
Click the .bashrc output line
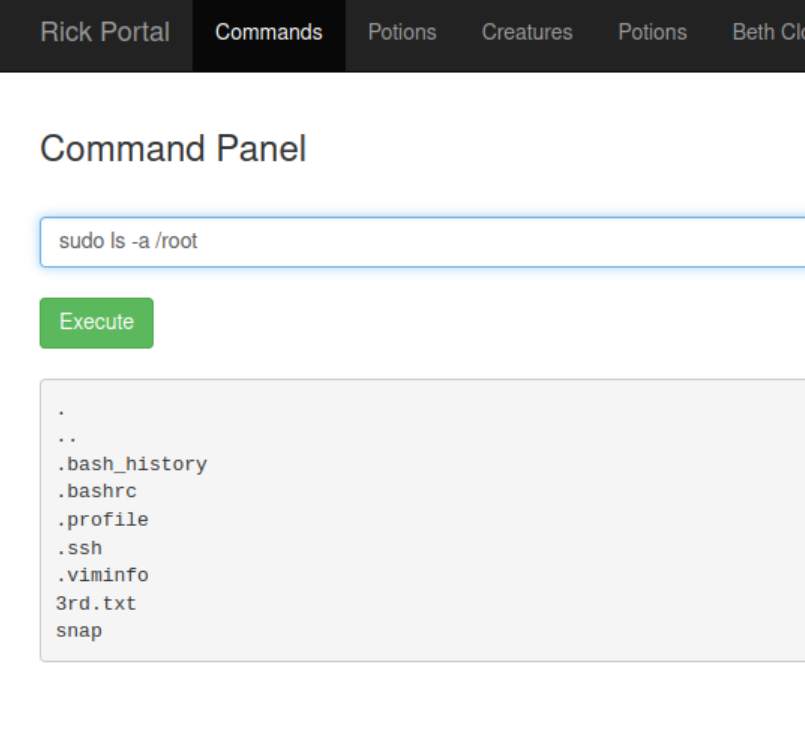[x=97, y=492]
